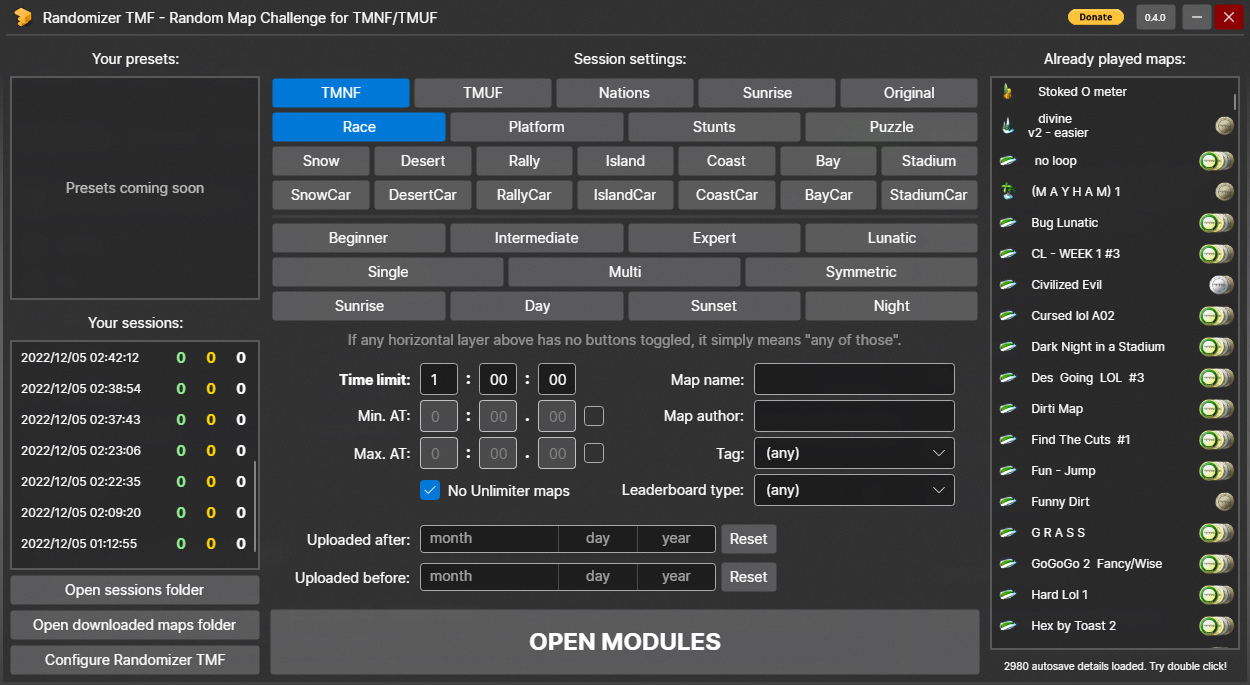The width and height of the screenshot is (1250, 685).
Task: Enable the Min. AT checkbox
Action: (594, 416)
